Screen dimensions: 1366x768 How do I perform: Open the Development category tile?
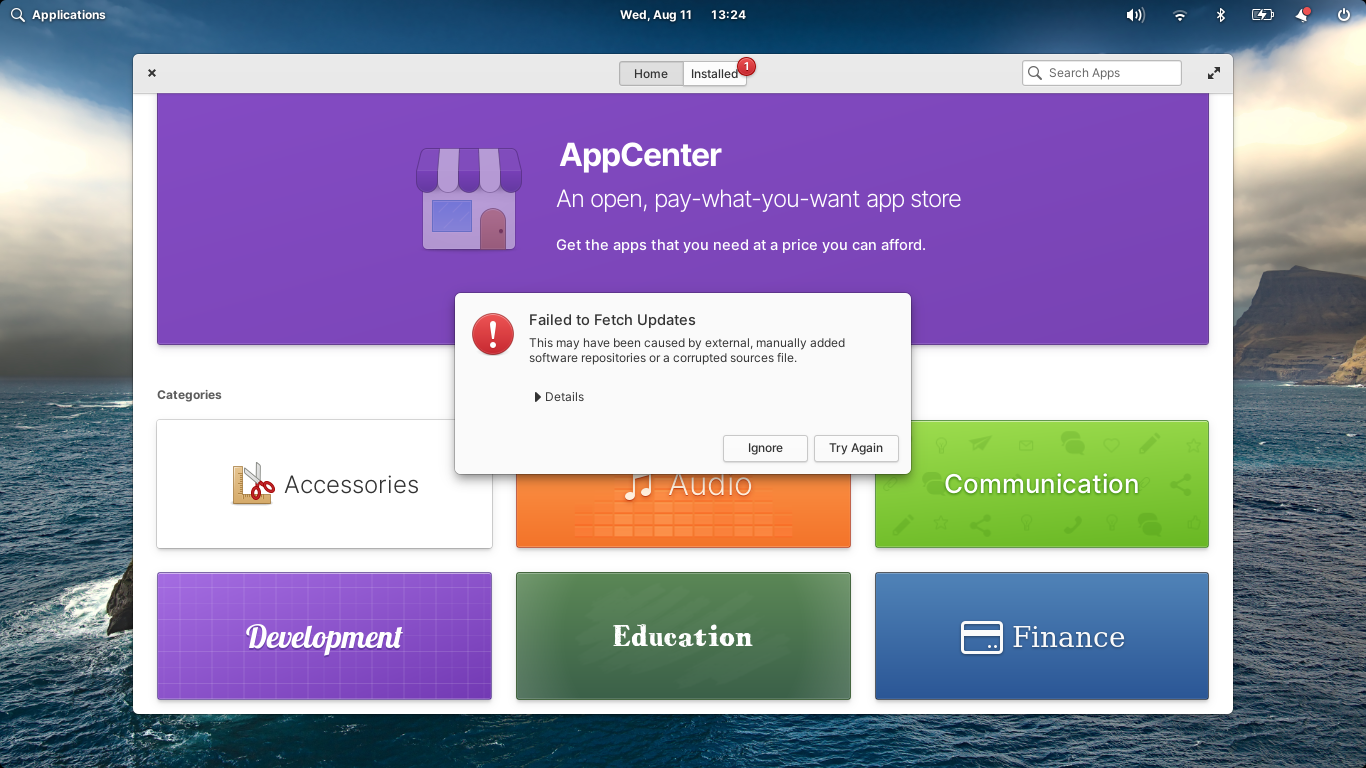click(x=325, y=636)
